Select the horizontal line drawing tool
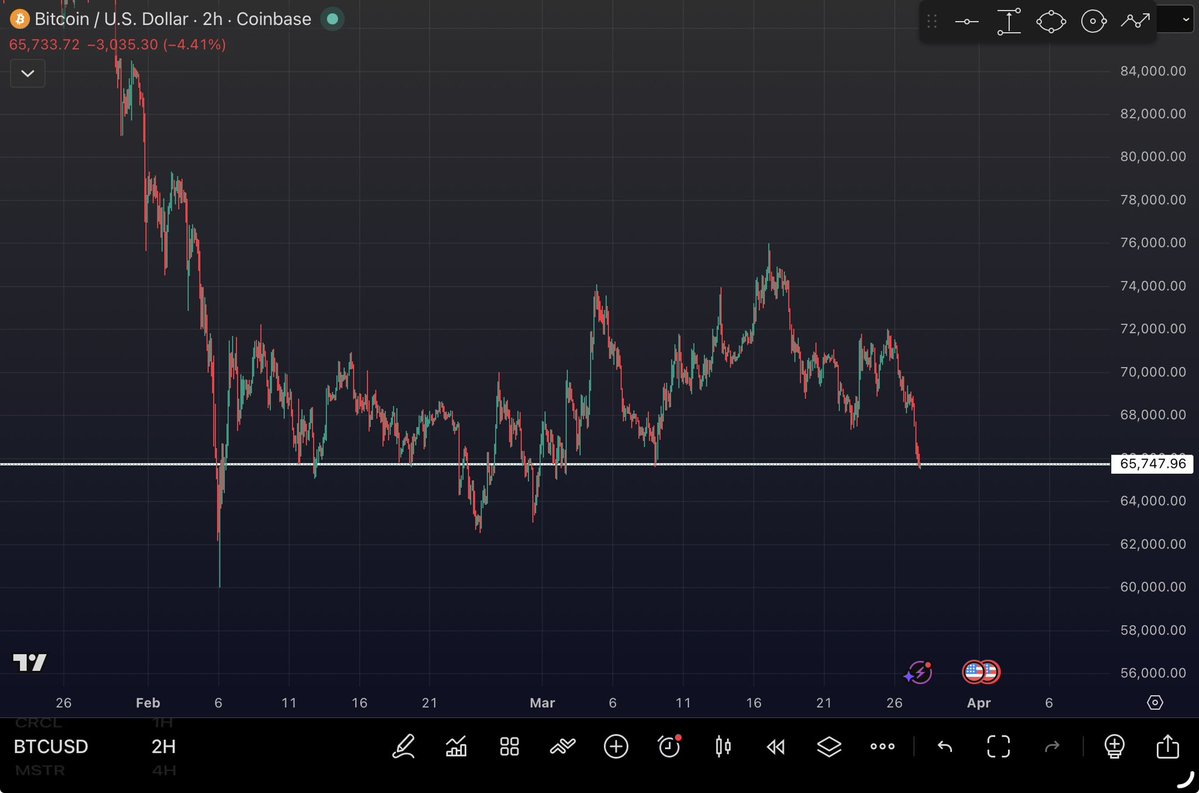The height and width of the screenshot is (793, 1199). tap(967, 21)
